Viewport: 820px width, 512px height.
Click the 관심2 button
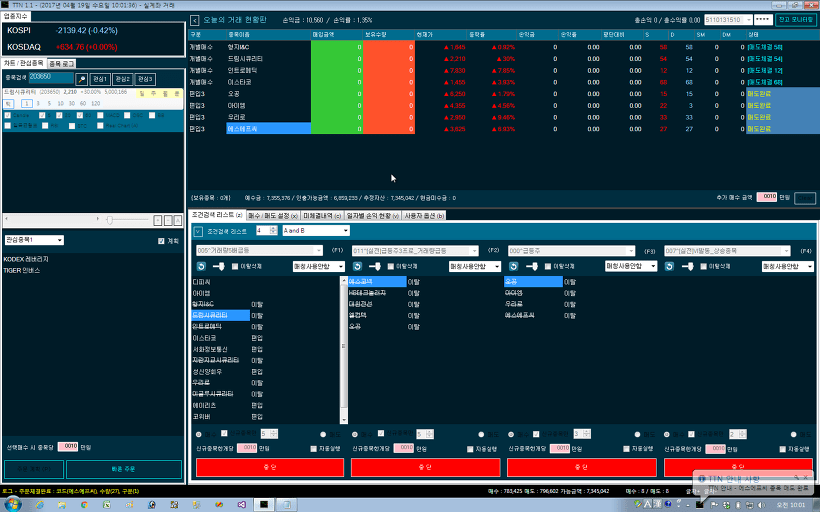[x=122, y=79]
